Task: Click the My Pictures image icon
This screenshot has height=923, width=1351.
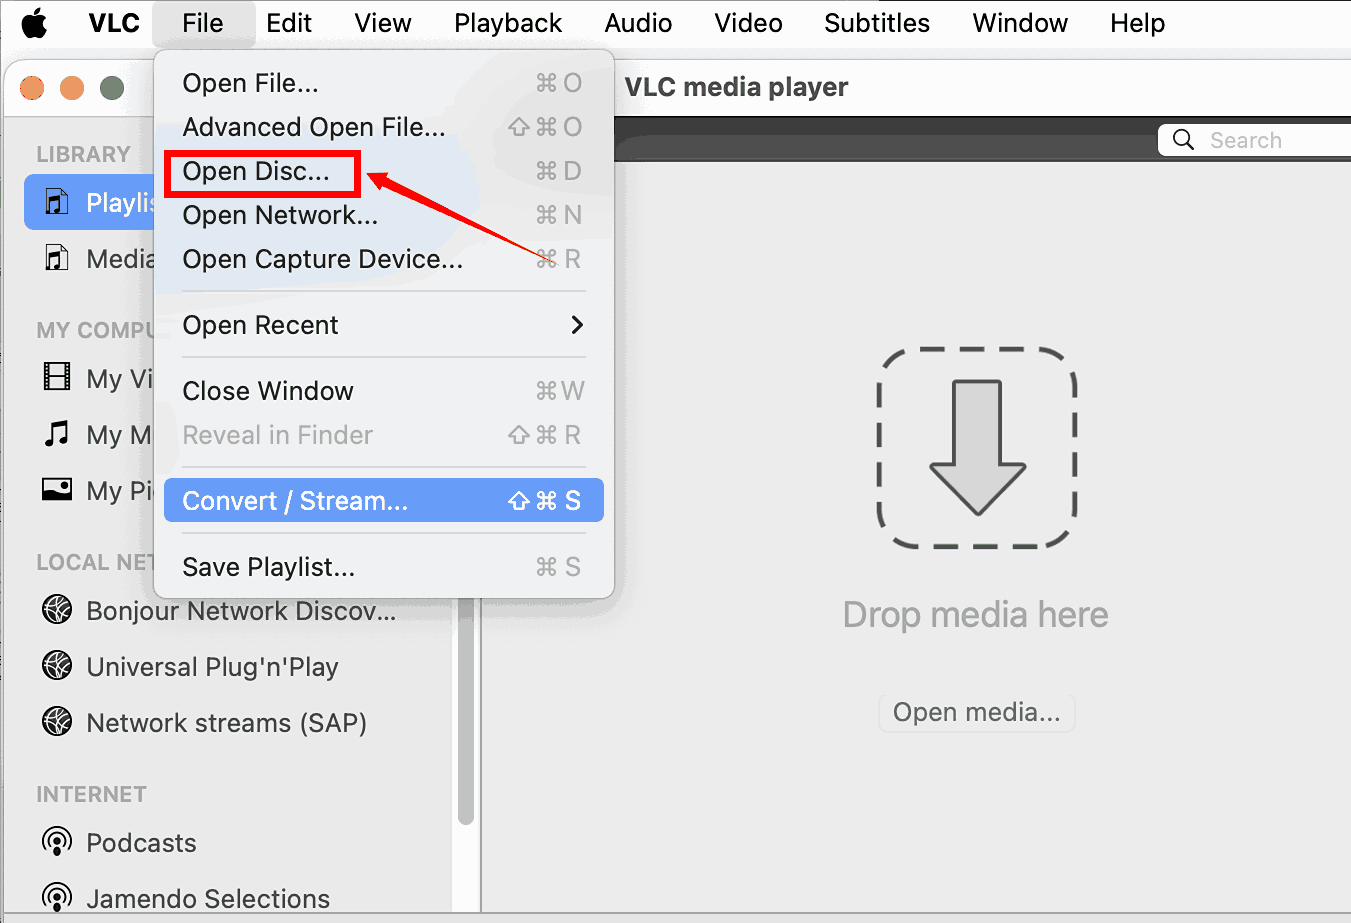Action: 57,490
